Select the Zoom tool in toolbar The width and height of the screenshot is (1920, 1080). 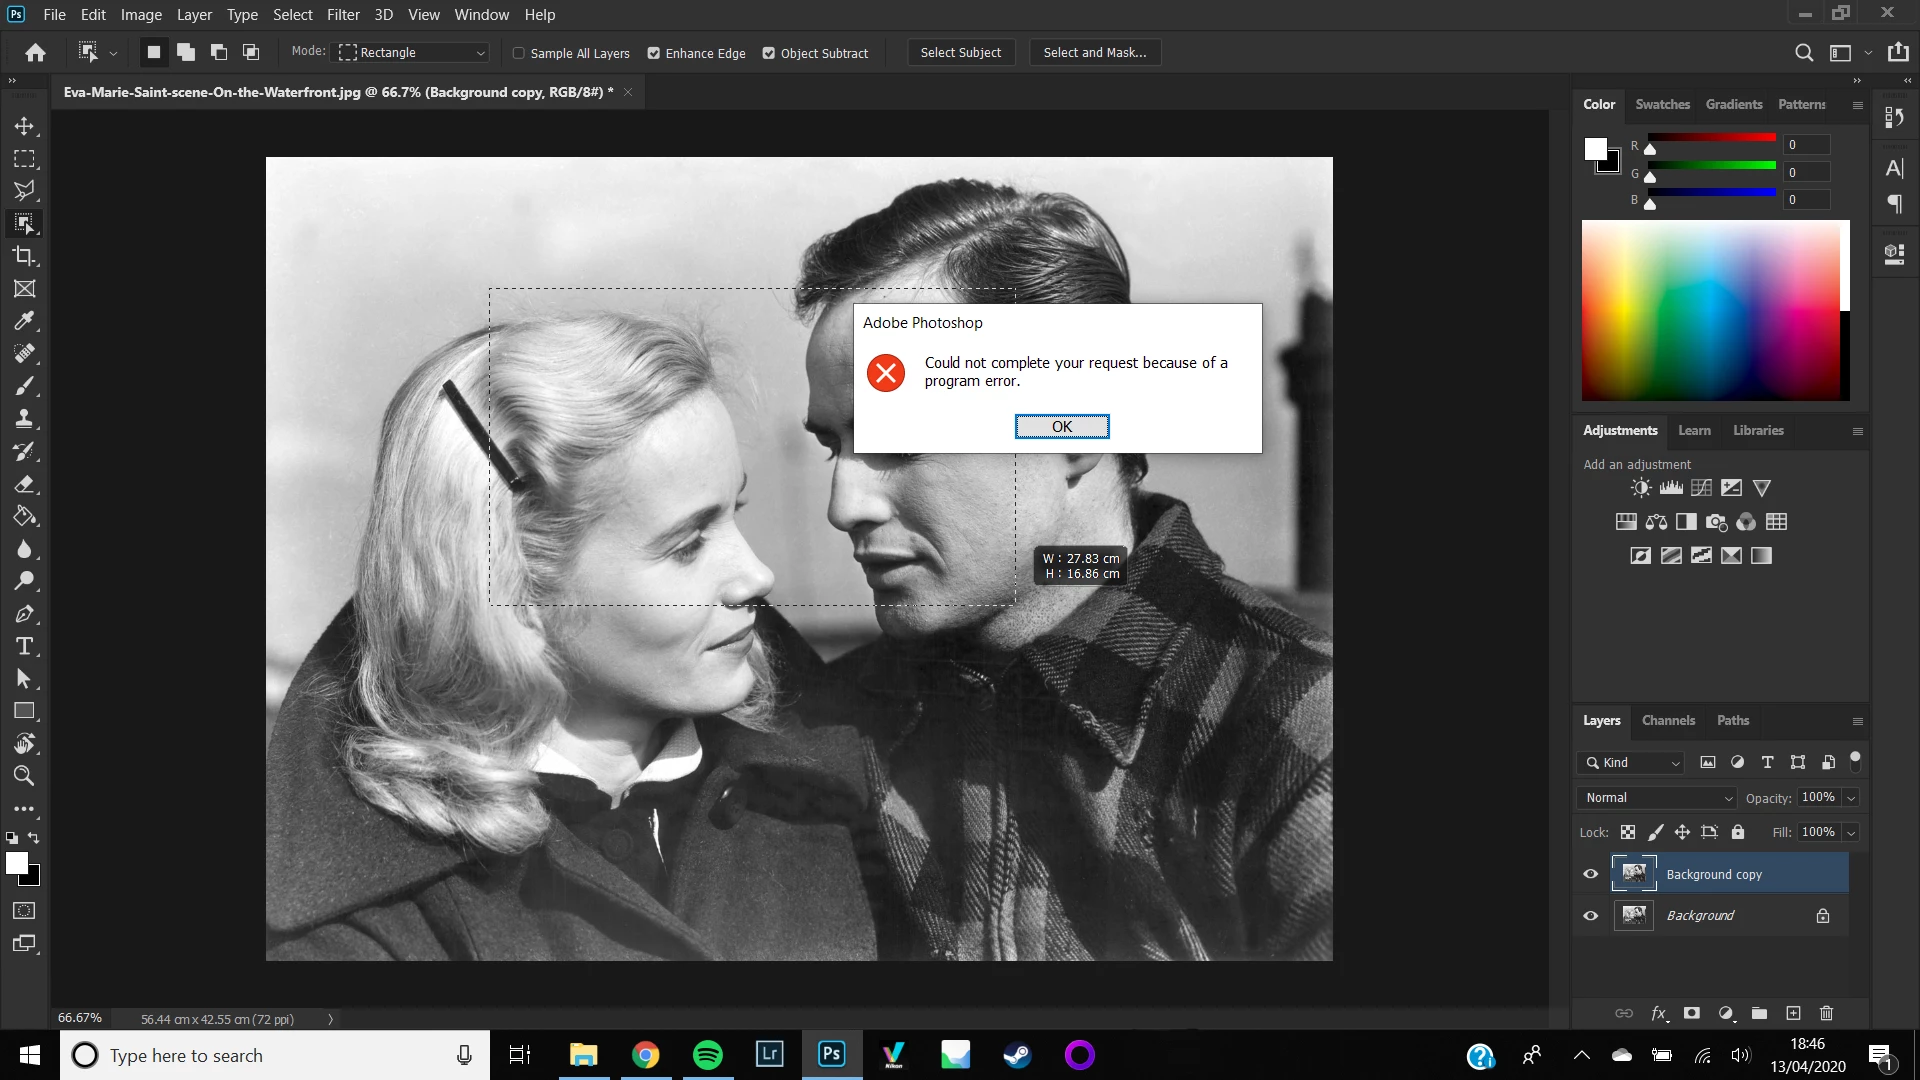(24, 776)
